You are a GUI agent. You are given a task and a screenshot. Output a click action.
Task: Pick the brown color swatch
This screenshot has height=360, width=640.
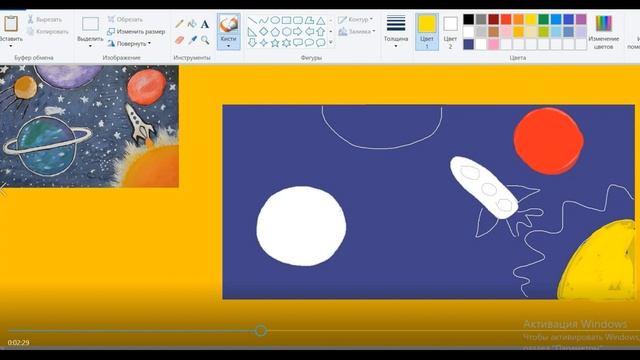493,31
